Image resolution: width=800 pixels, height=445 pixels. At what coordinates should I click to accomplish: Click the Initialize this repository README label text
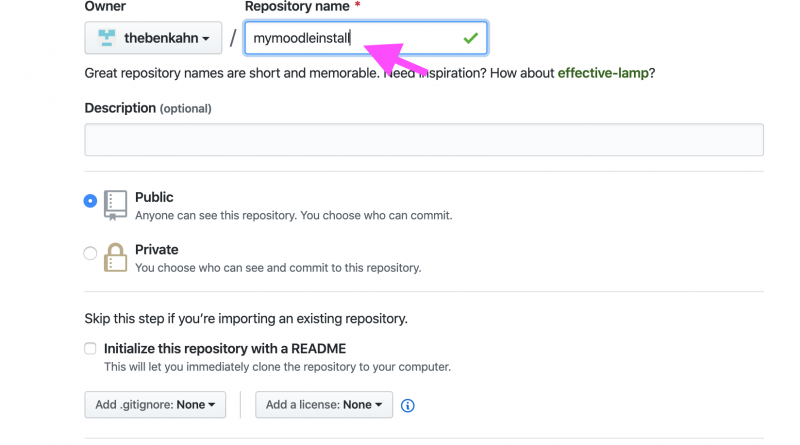tap(225, 349)
